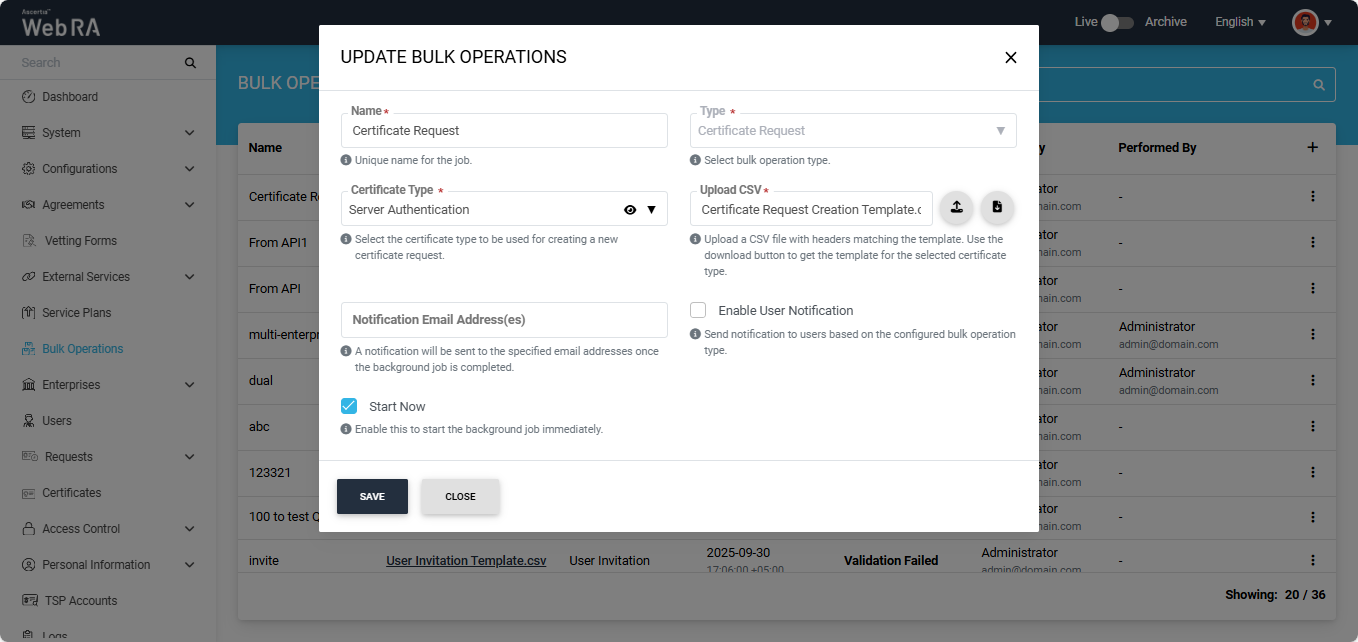Go to Certificates in the sidebar

click(72, 493)
